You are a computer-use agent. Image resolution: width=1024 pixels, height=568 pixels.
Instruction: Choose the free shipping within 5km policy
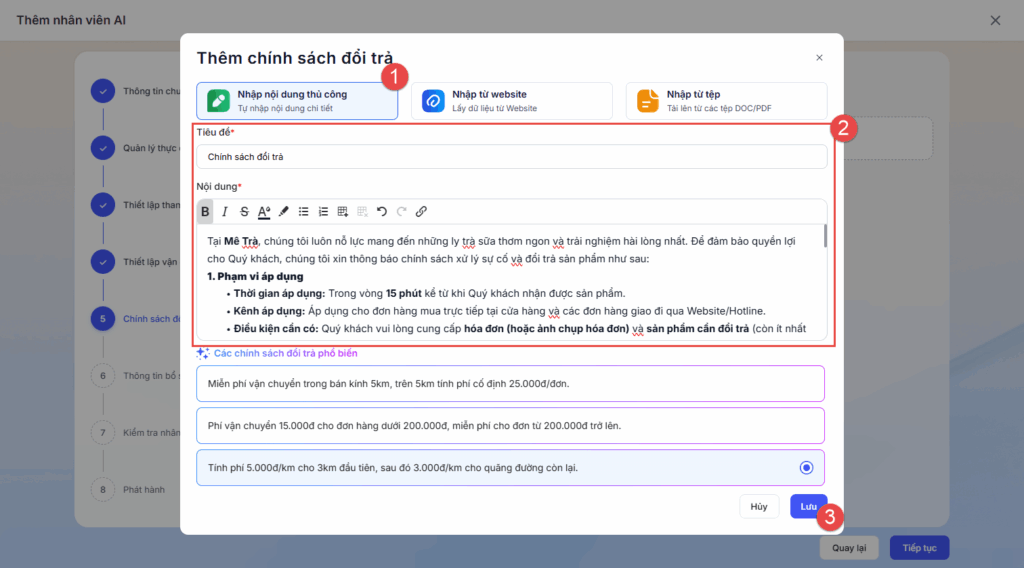point(511,384)
